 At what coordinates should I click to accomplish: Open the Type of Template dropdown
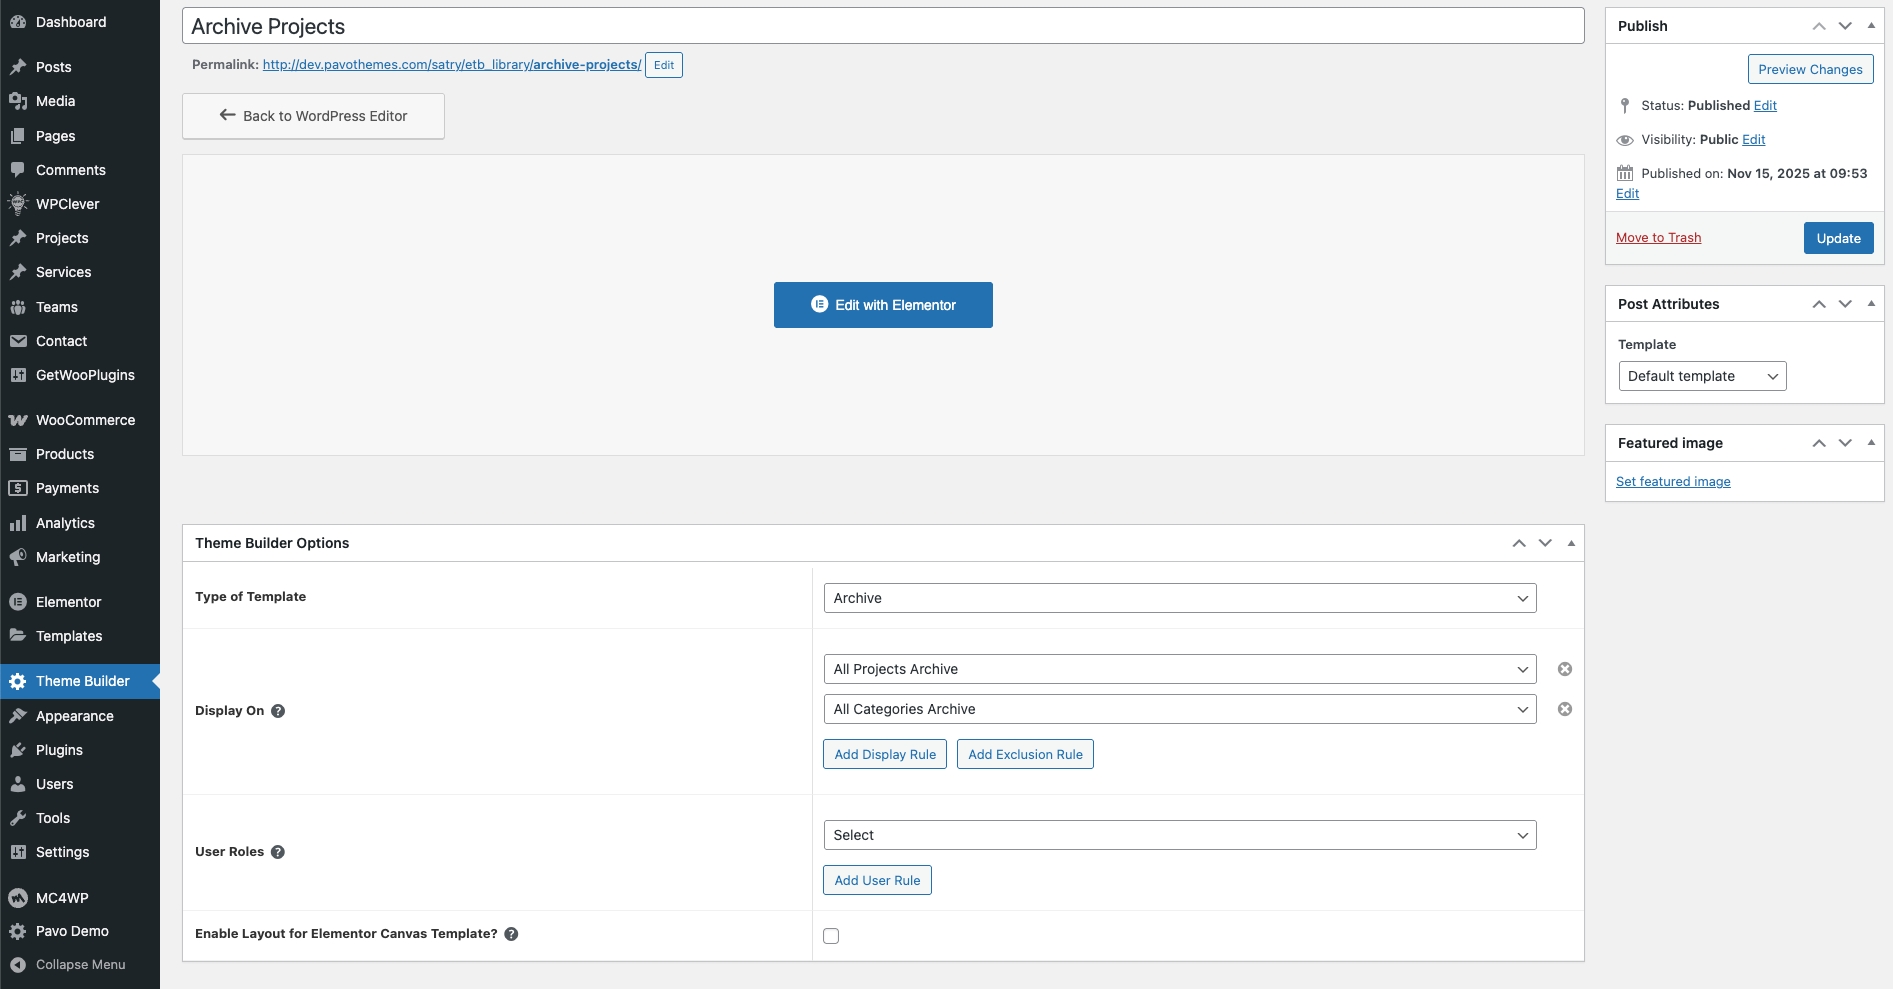tap(1179, 598)
